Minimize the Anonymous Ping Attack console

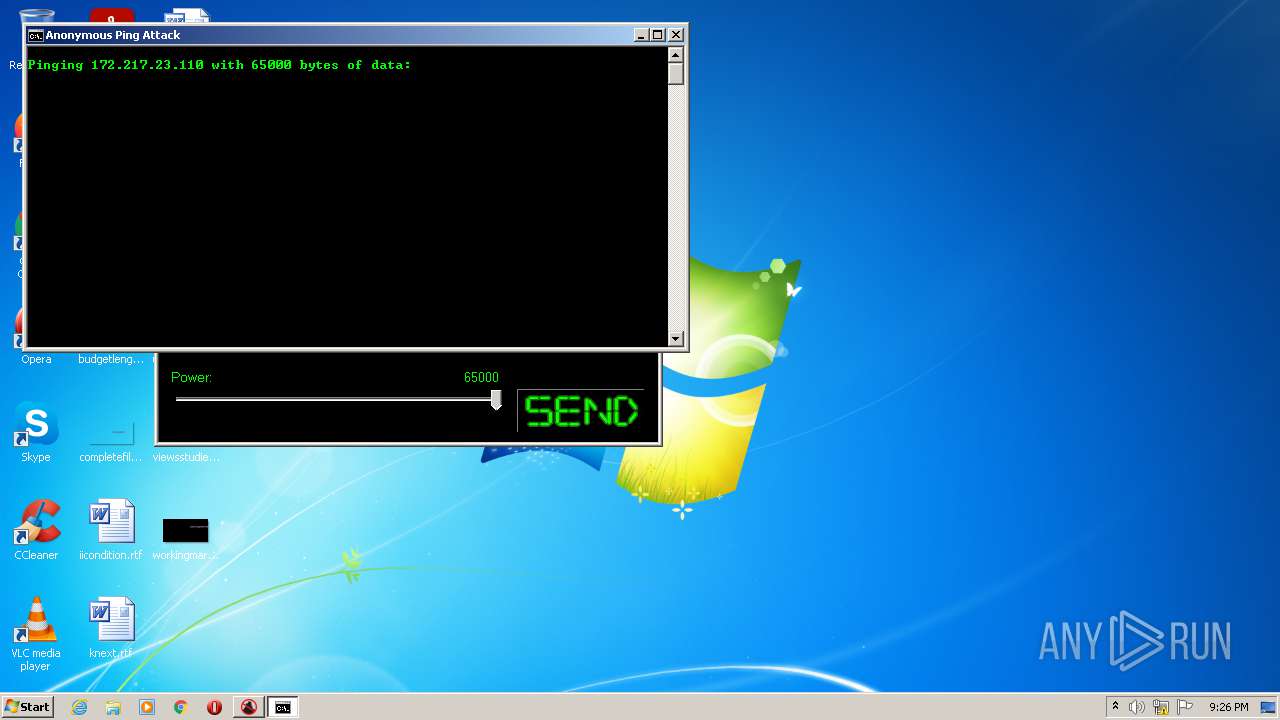(x=641, y=35)
